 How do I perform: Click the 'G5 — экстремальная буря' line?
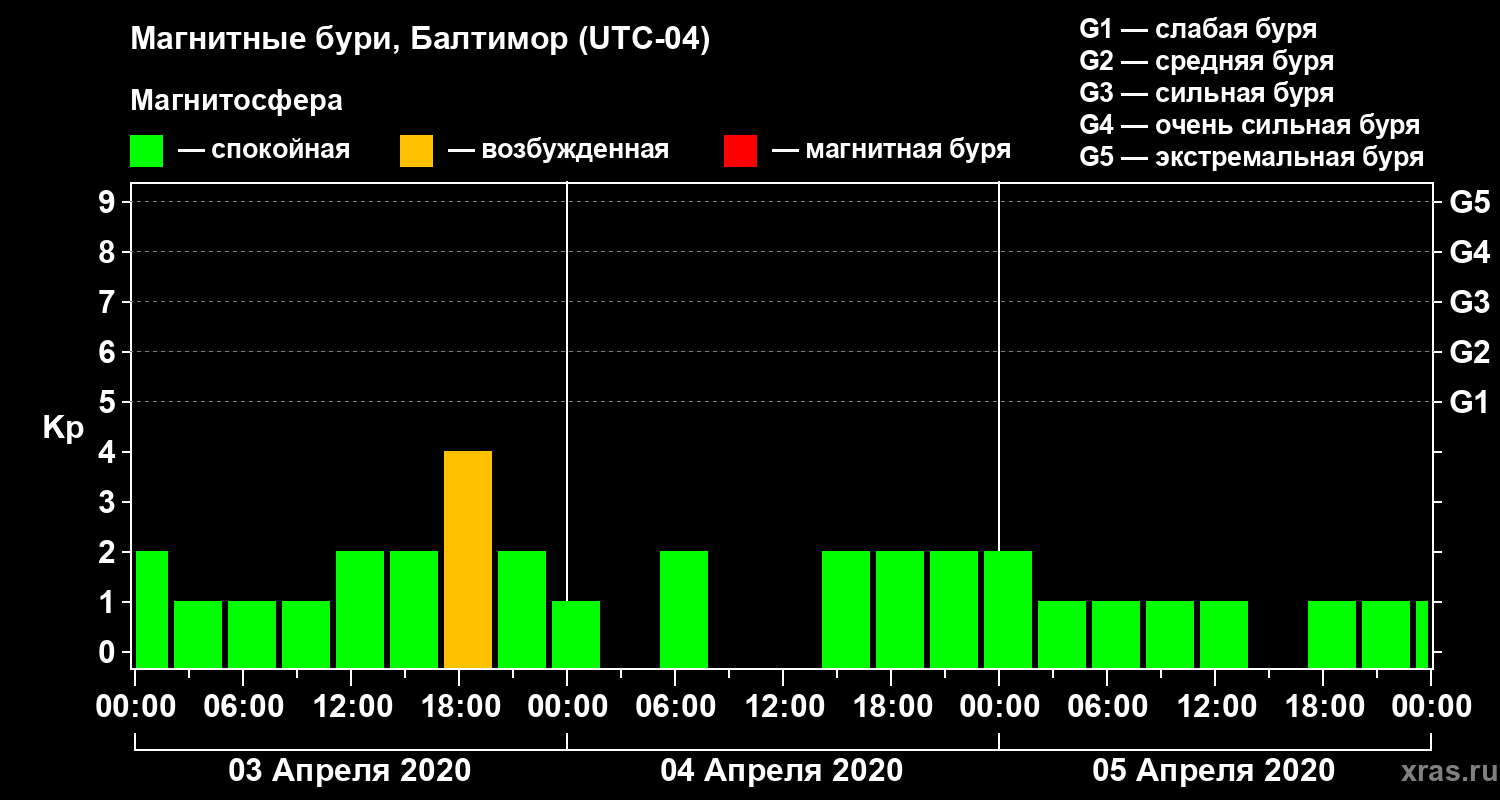click(1251, 157)
